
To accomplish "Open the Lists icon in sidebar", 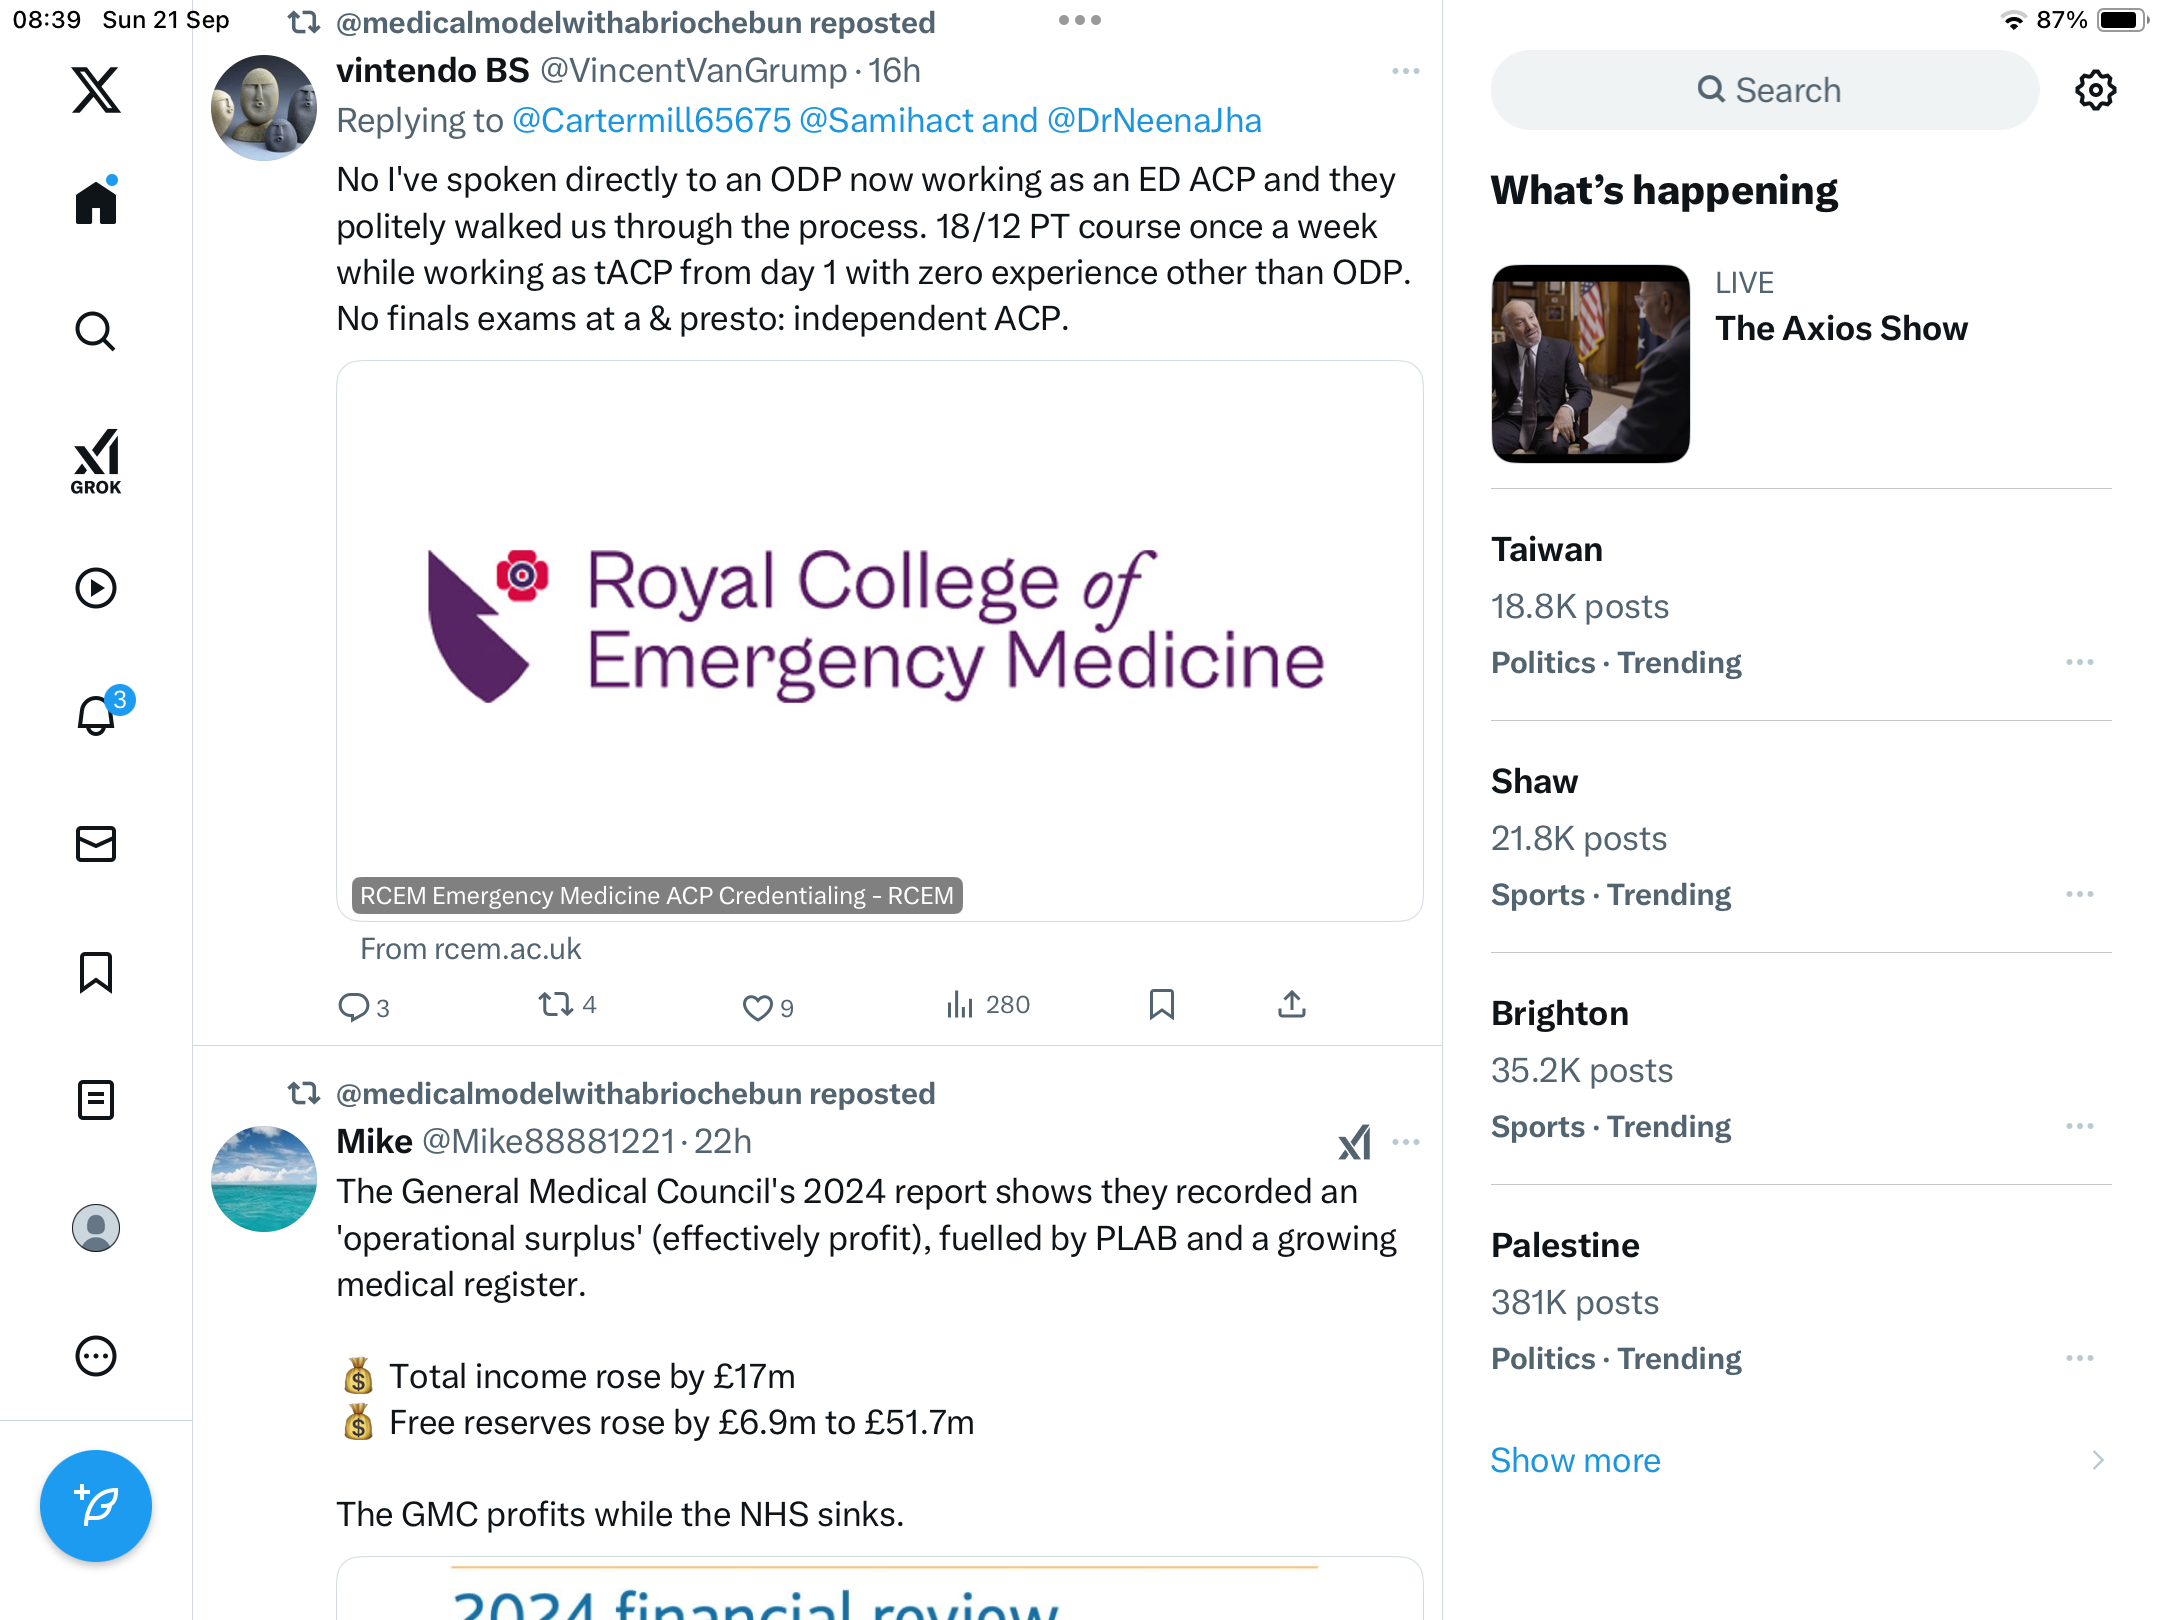I will point(96,1100).
